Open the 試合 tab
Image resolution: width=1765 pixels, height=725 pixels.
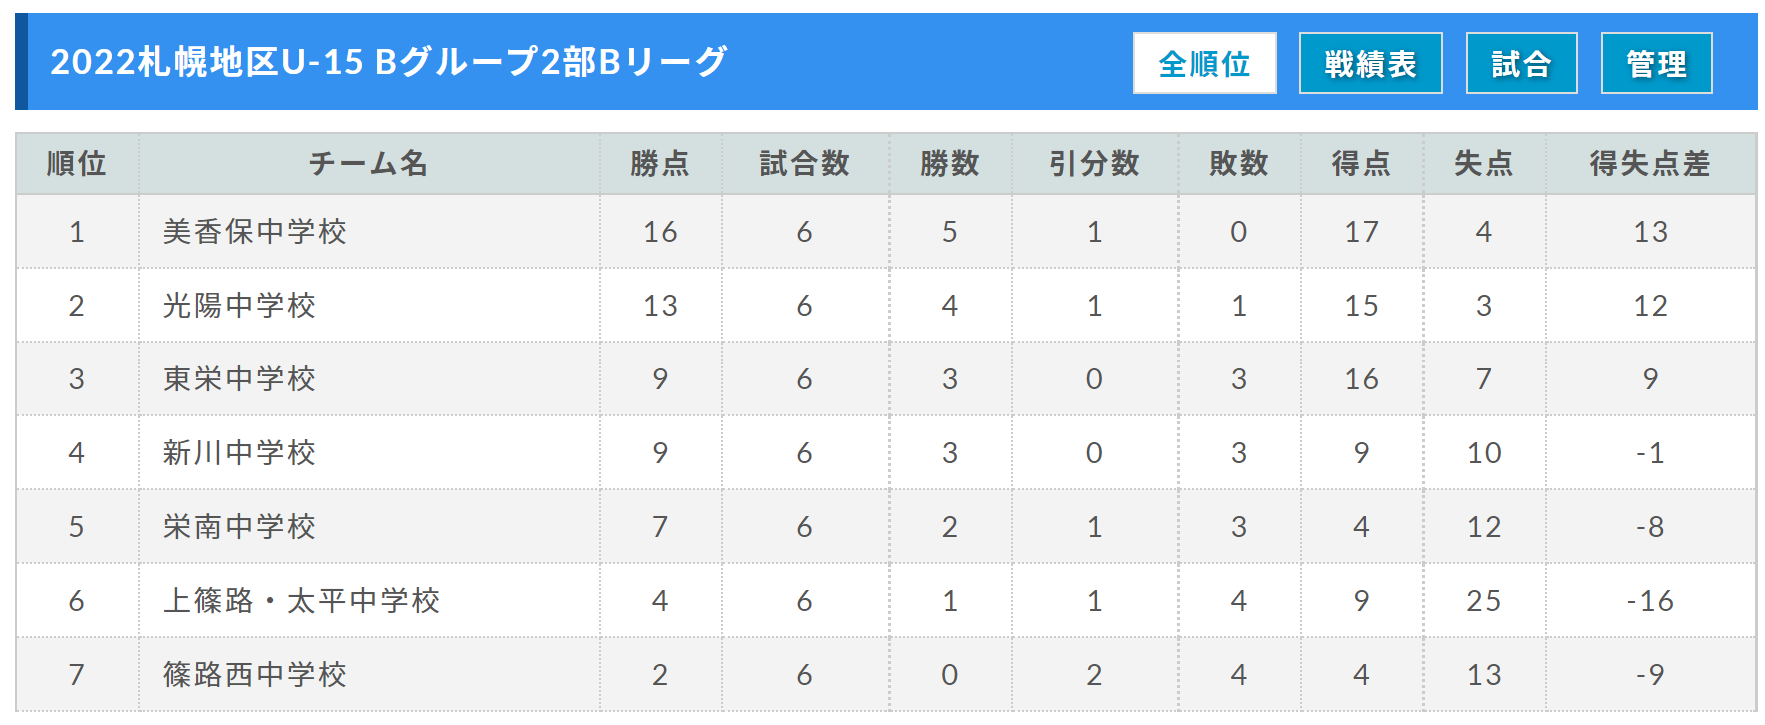tap(1521, 64)
